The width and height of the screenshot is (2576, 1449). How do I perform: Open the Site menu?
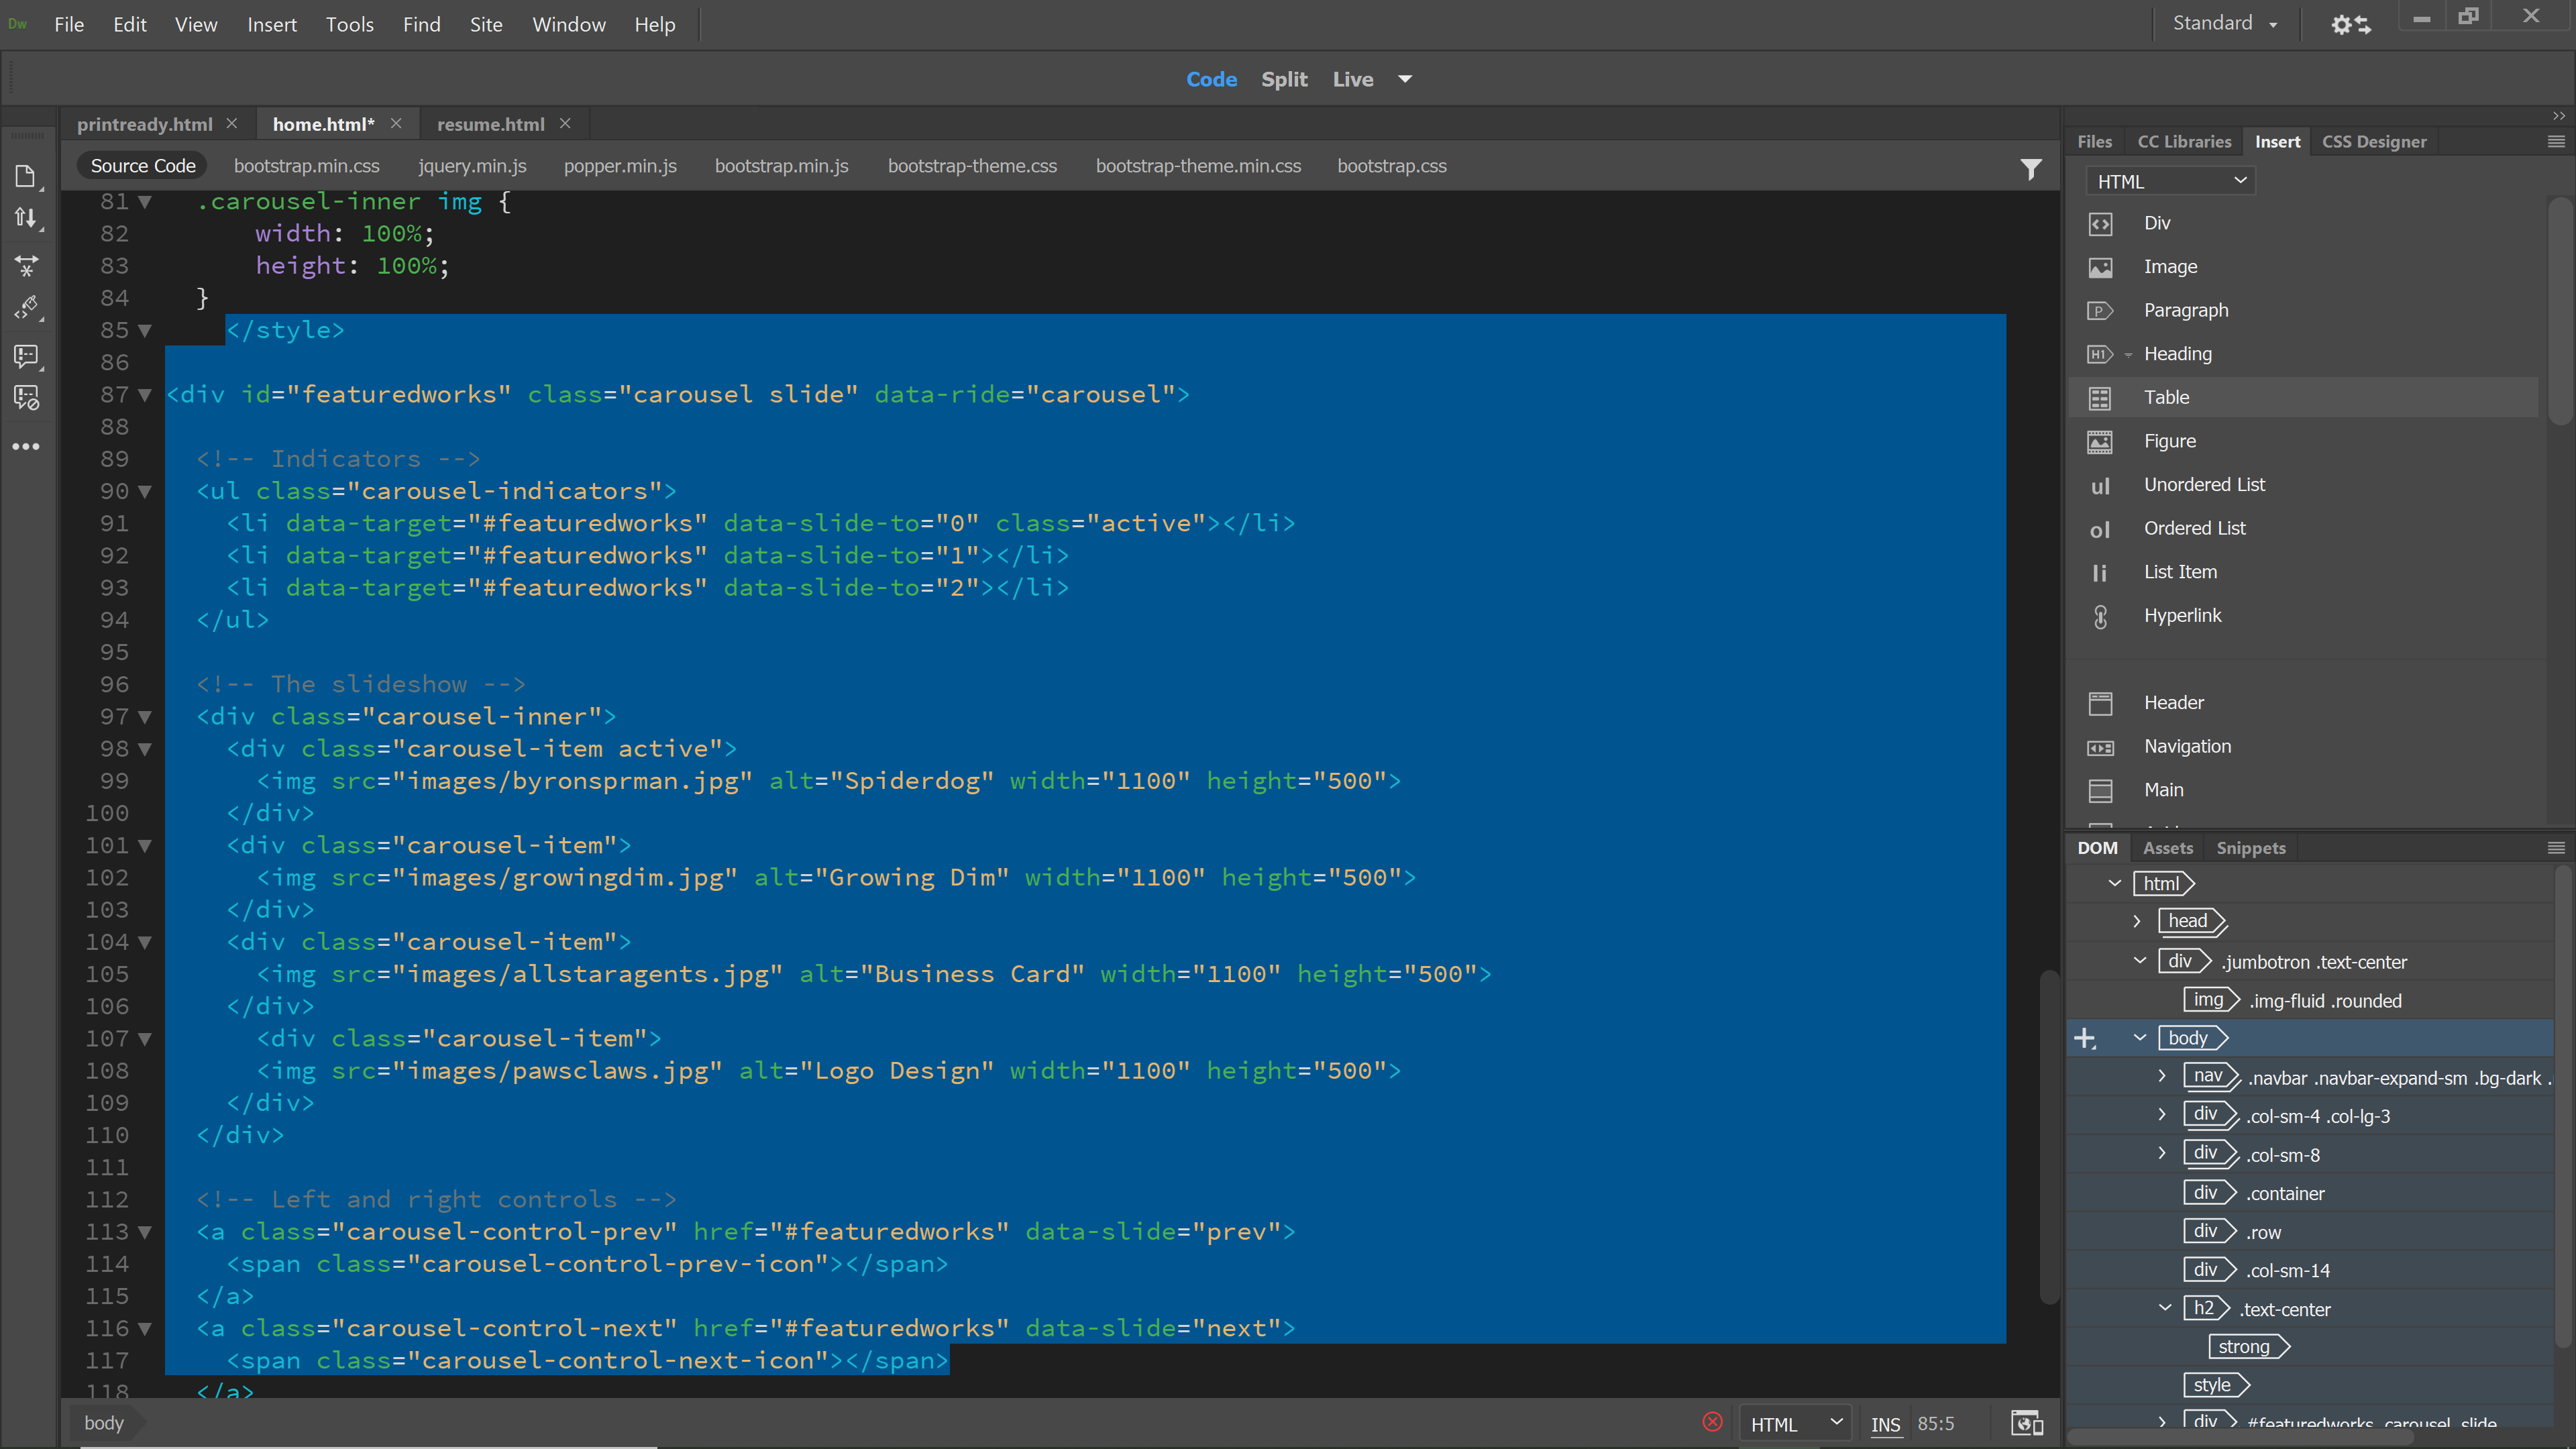click(486, 24)
